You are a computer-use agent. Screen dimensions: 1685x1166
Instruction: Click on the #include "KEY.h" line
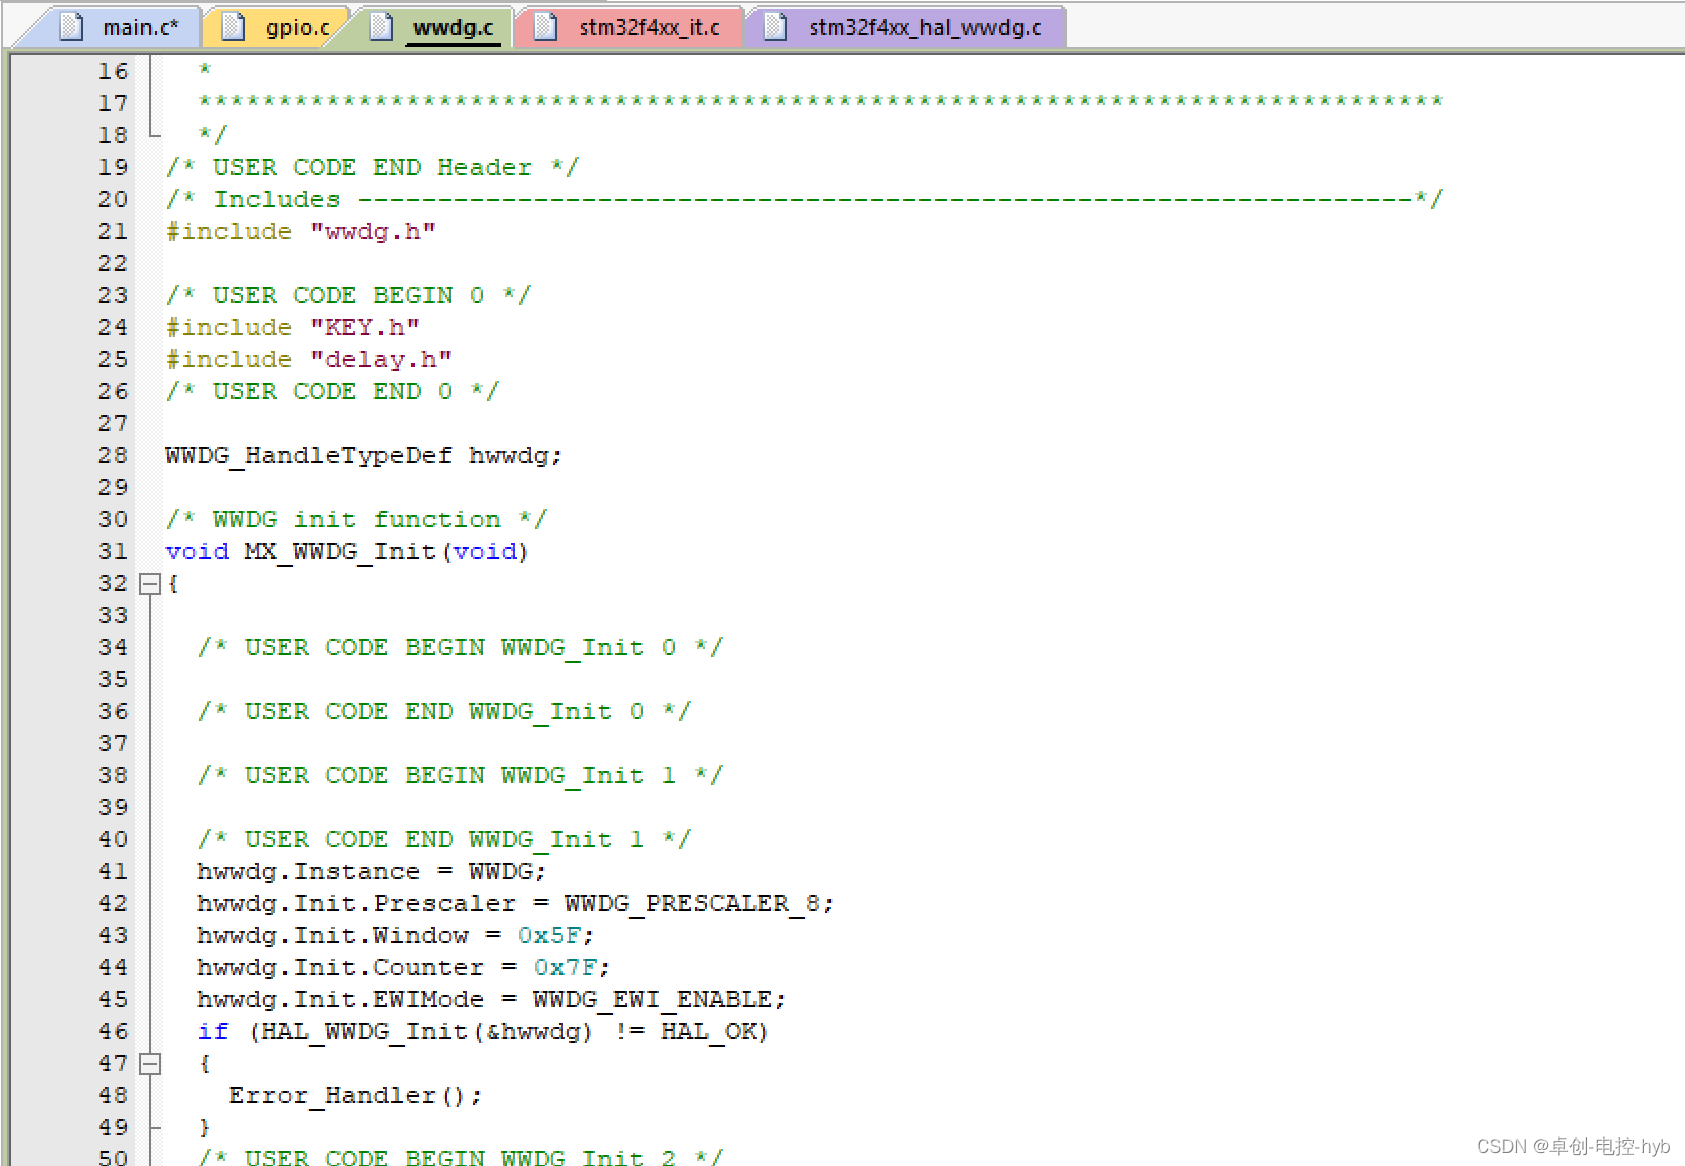tap(292, 328)
